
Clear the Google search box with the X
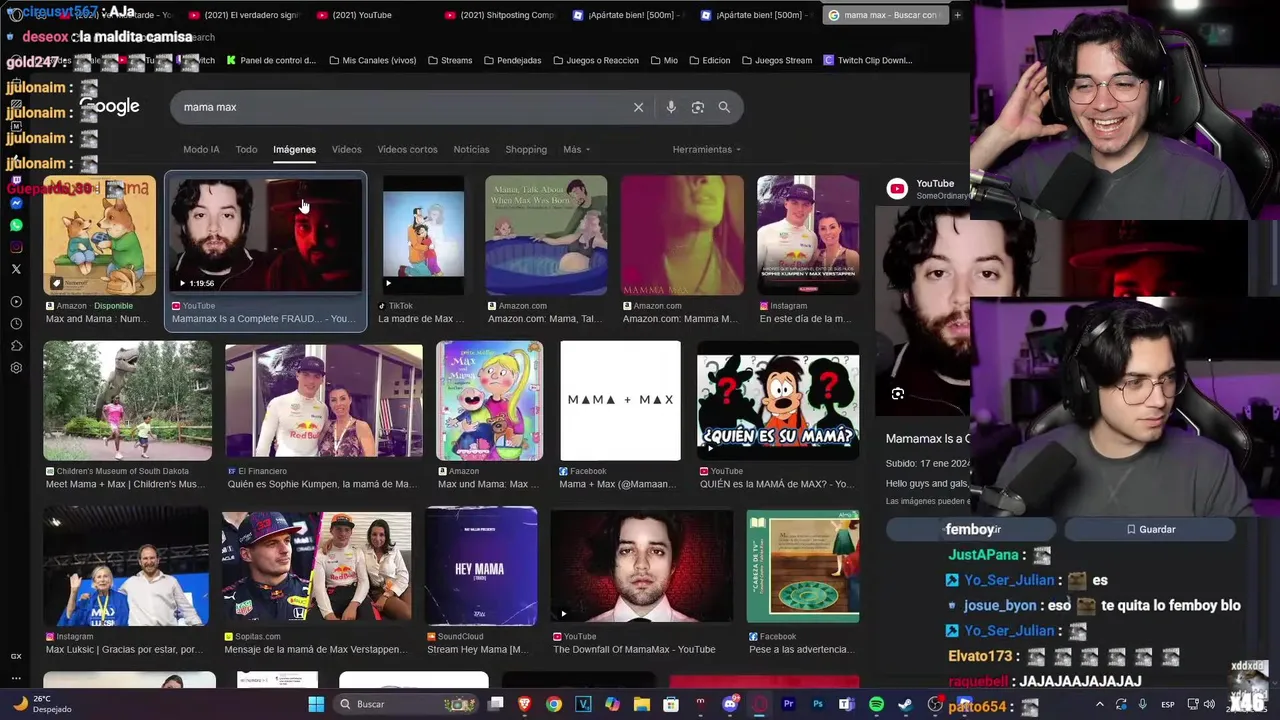click(x=638, y=107)
